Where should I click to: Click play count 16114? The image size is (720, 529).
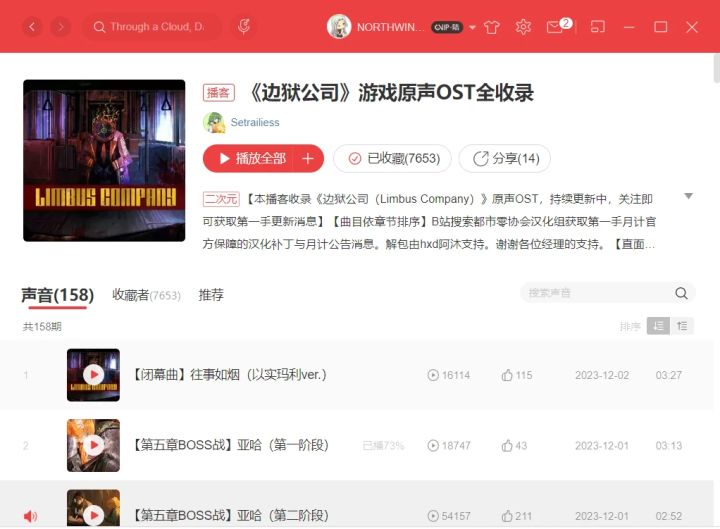(449, 375)
